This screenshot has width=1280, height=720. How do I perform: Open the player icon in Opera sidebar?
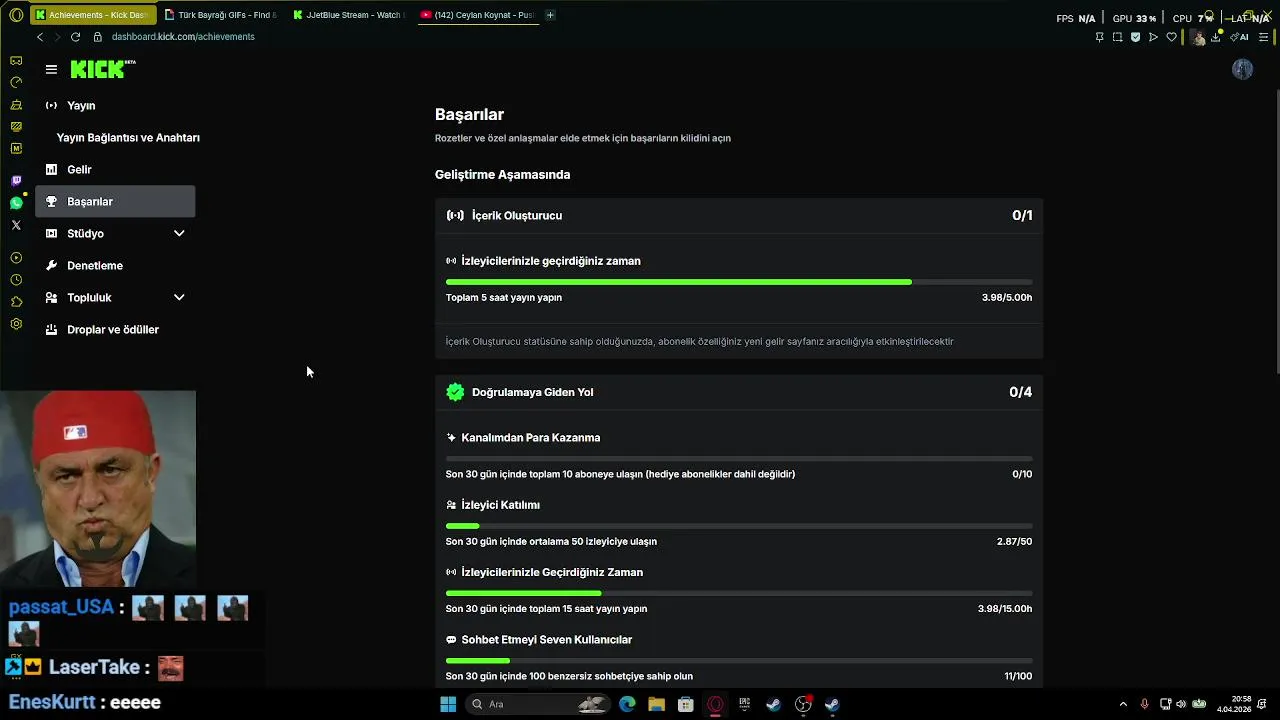pos(16,258)
